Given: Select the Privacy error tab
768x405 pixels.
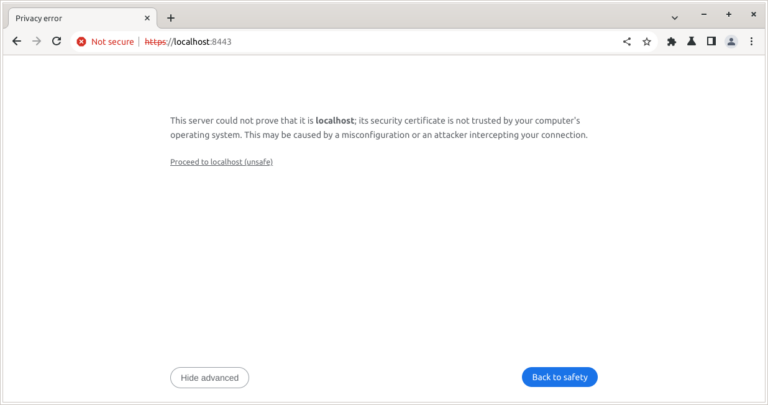Looking at the screenshot, I should [70, 18].
